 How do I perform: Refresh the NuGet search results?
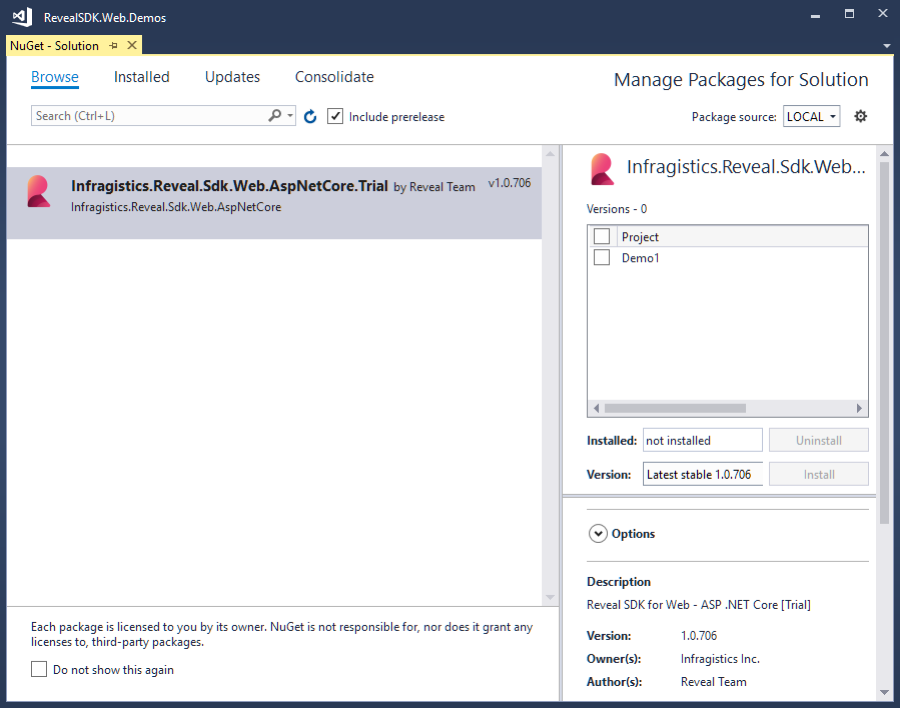pyautogui.click(x=310, y=116)
